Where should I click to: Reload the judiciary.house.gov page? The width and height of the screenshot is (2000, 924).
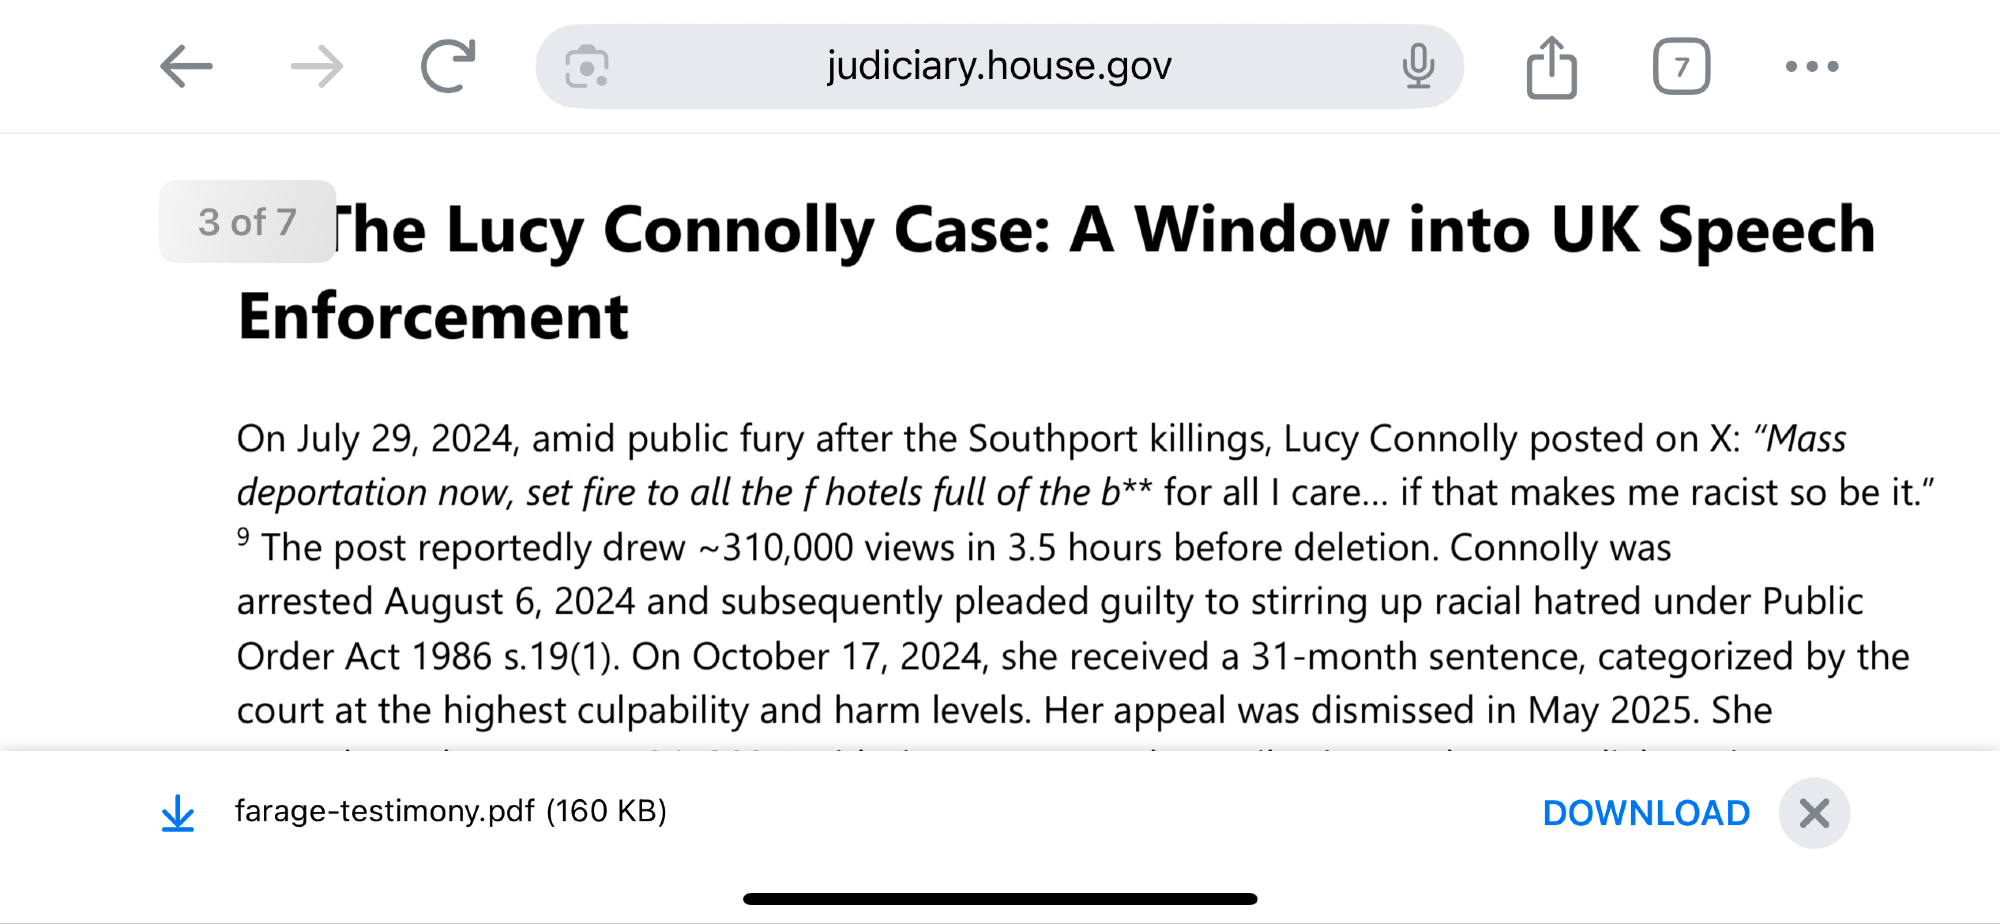point(447,67)
